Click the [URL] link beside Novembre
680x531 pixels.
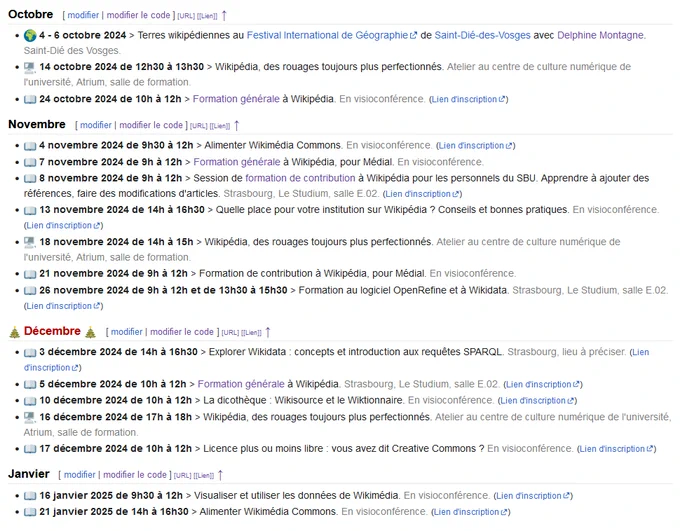point(199,126)
